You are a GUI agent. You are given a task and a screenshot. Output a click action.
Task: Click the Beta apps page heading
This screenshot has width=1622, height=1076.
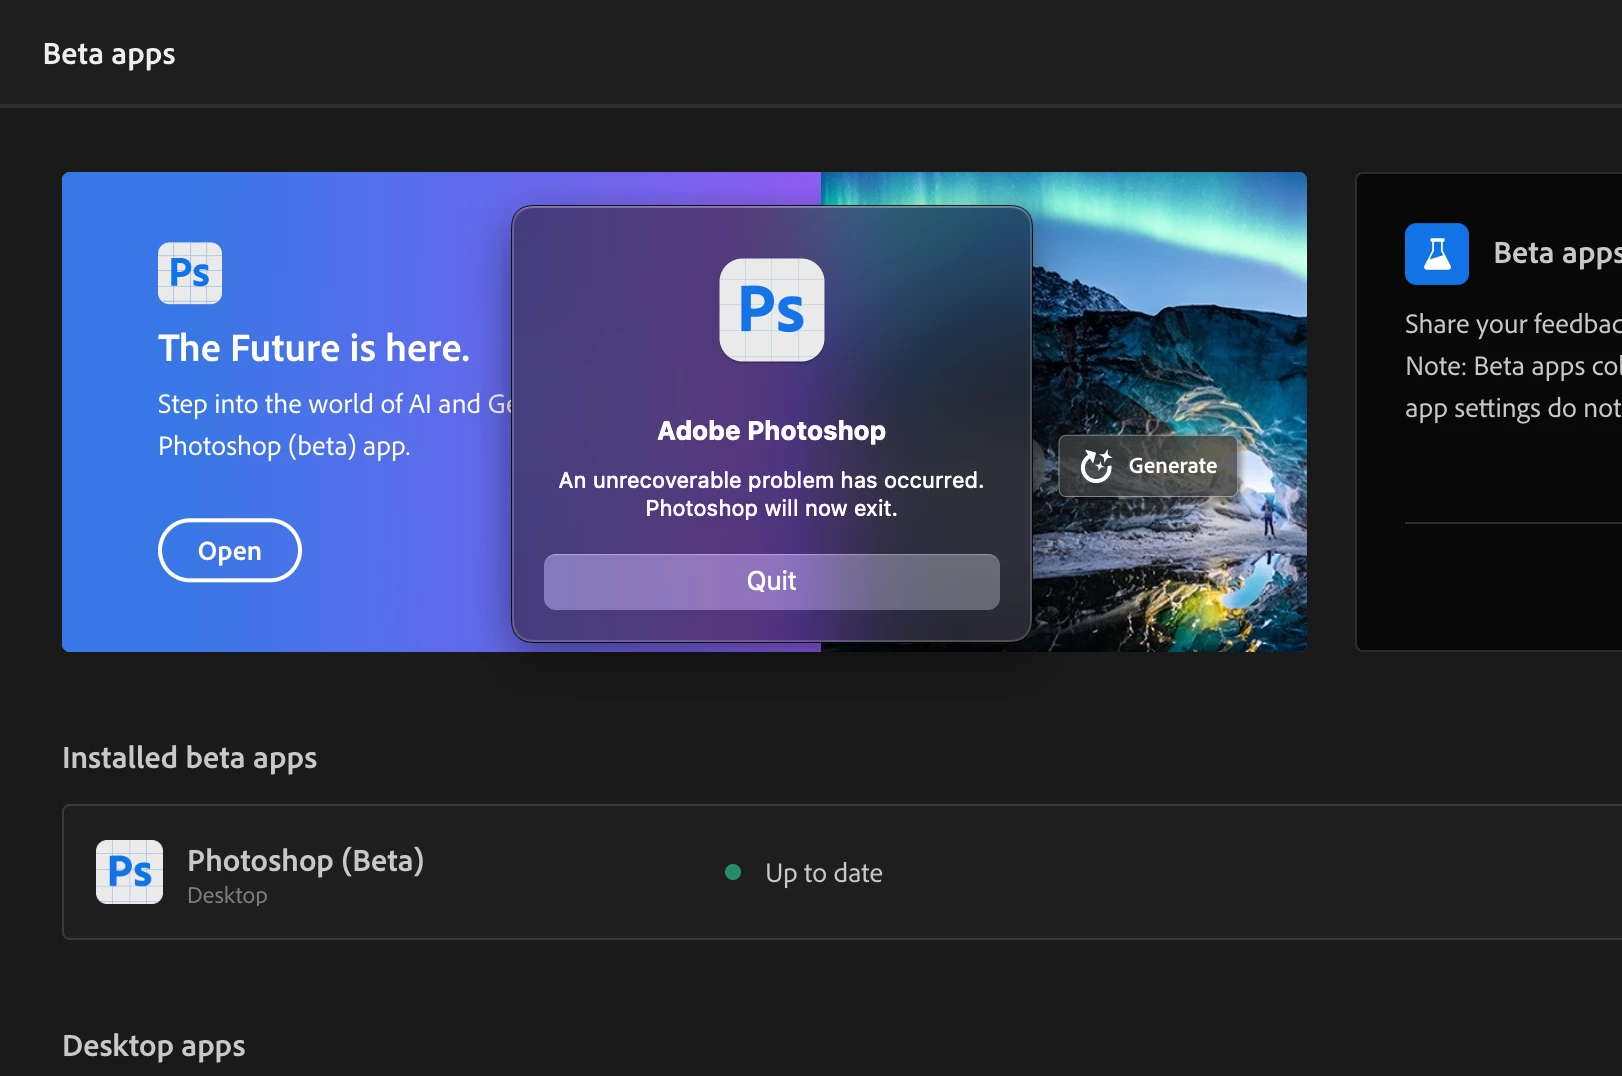pos(109,55)
